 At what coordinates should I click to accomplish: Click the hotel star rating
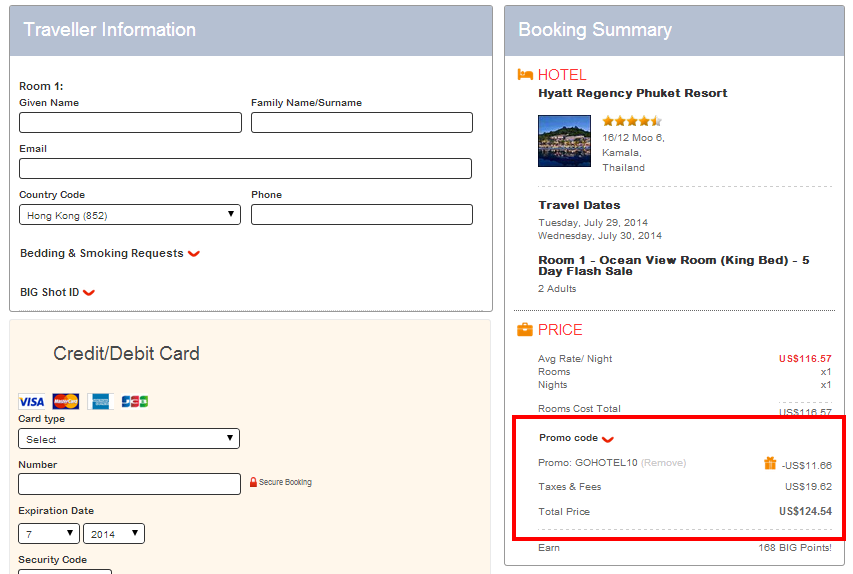tap(632, 121)
